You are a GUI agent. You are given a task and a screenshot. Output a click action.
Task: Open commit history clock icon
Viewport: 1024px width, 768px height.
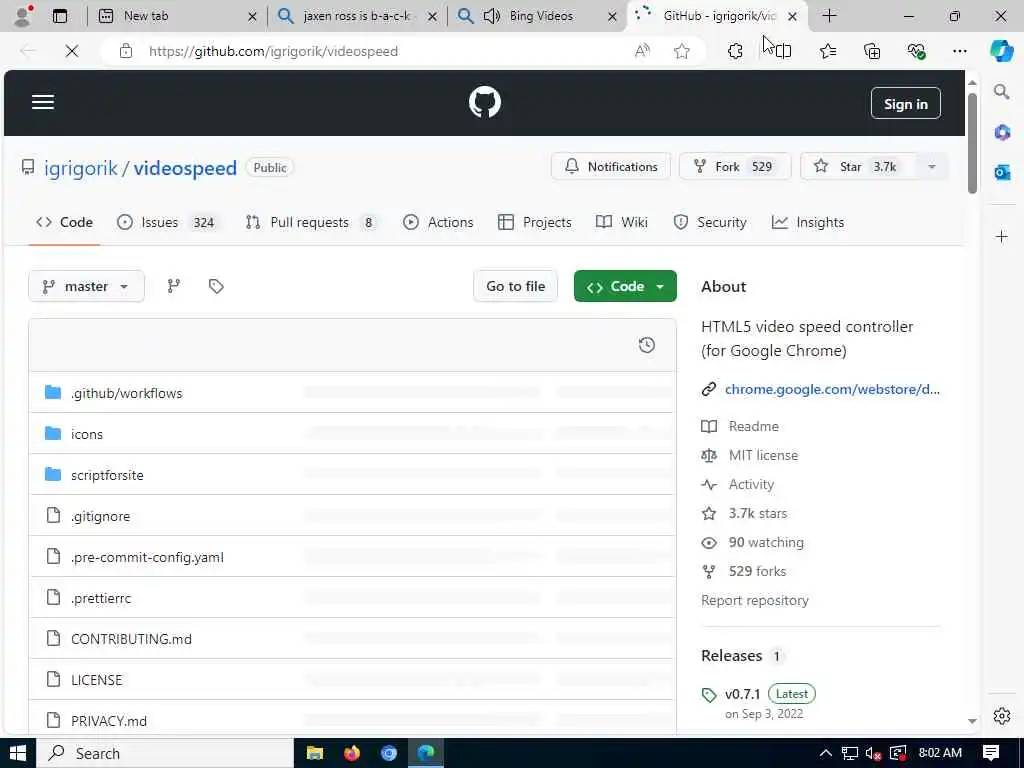point(647,345)
